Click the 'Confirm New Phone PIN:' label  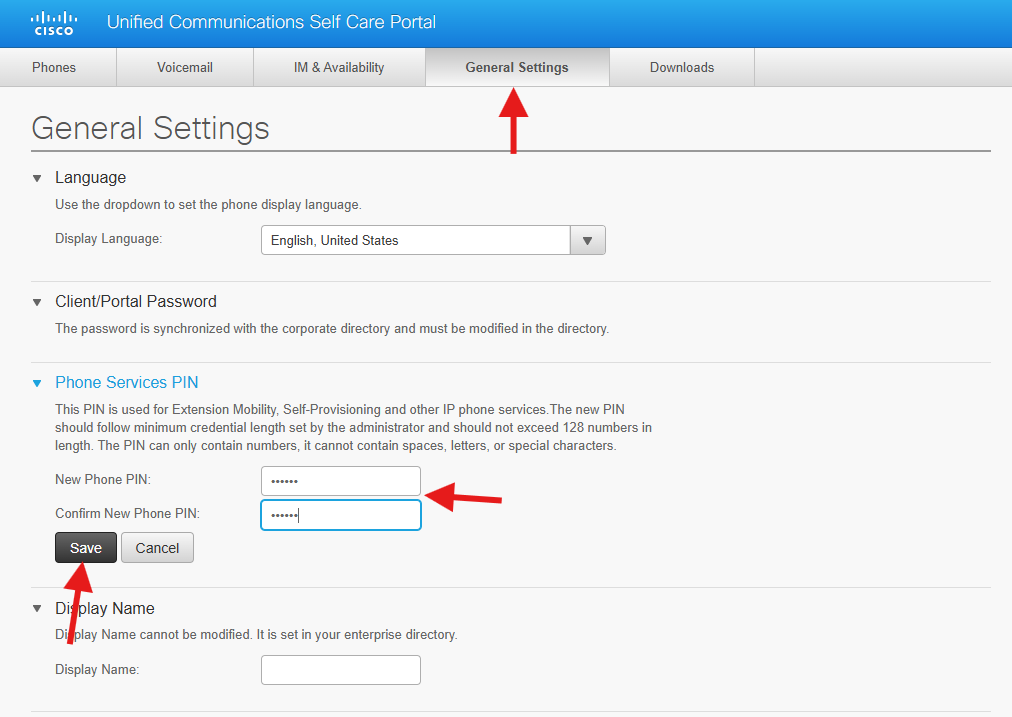[127, 513]
